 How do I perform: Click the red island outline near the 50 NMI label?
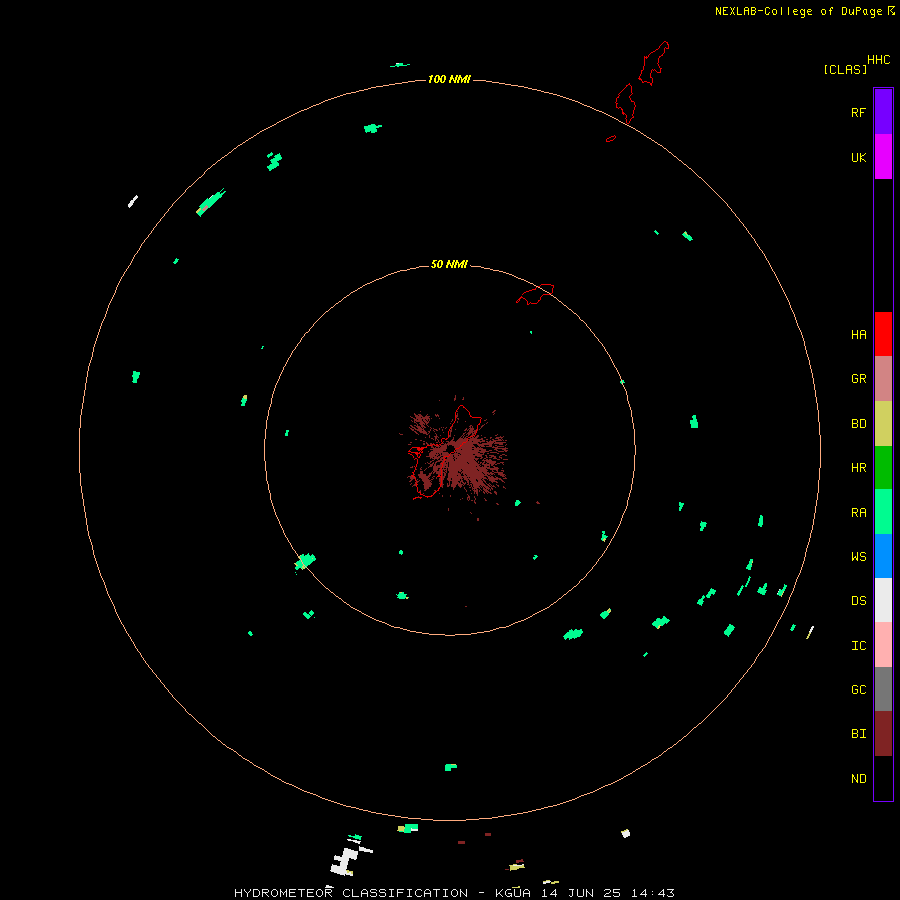[x=535, y=294]
